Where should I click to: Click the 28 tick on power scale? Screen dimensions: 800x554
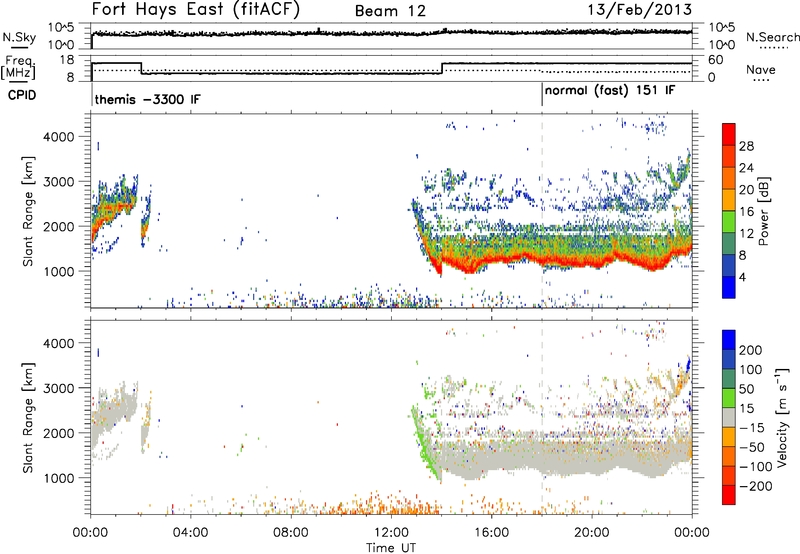[746, 146]
